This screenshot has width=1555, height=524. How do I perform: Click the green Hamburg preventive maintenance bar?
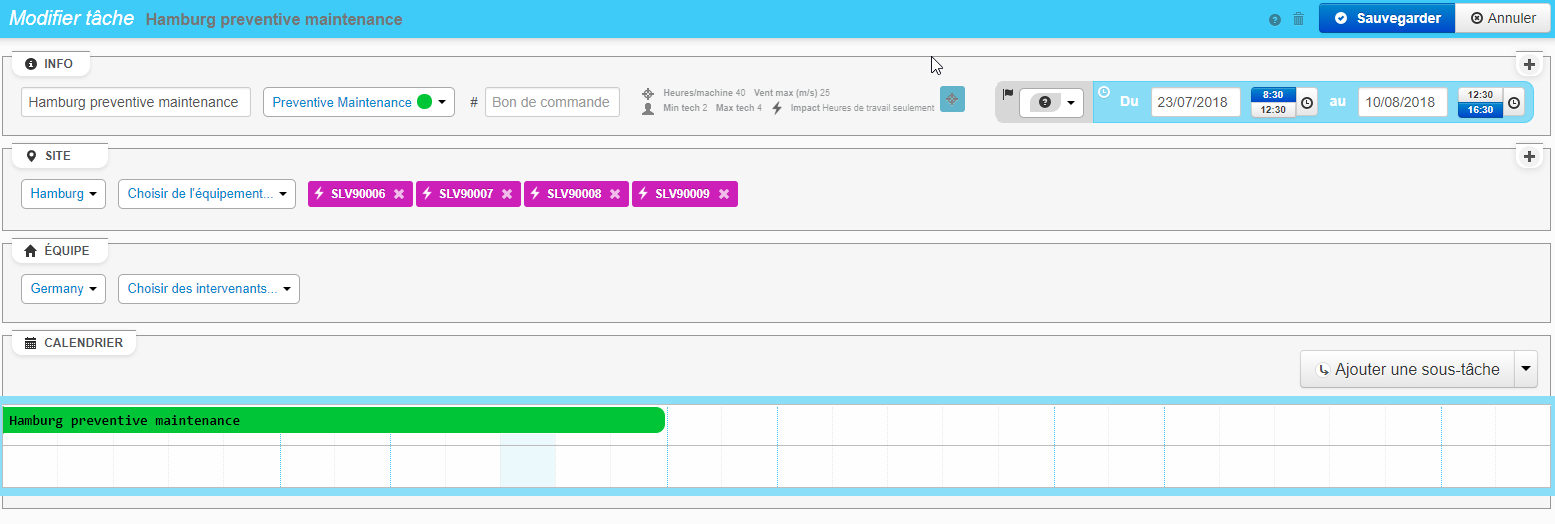pyautogui.click(x=334, y=420)
